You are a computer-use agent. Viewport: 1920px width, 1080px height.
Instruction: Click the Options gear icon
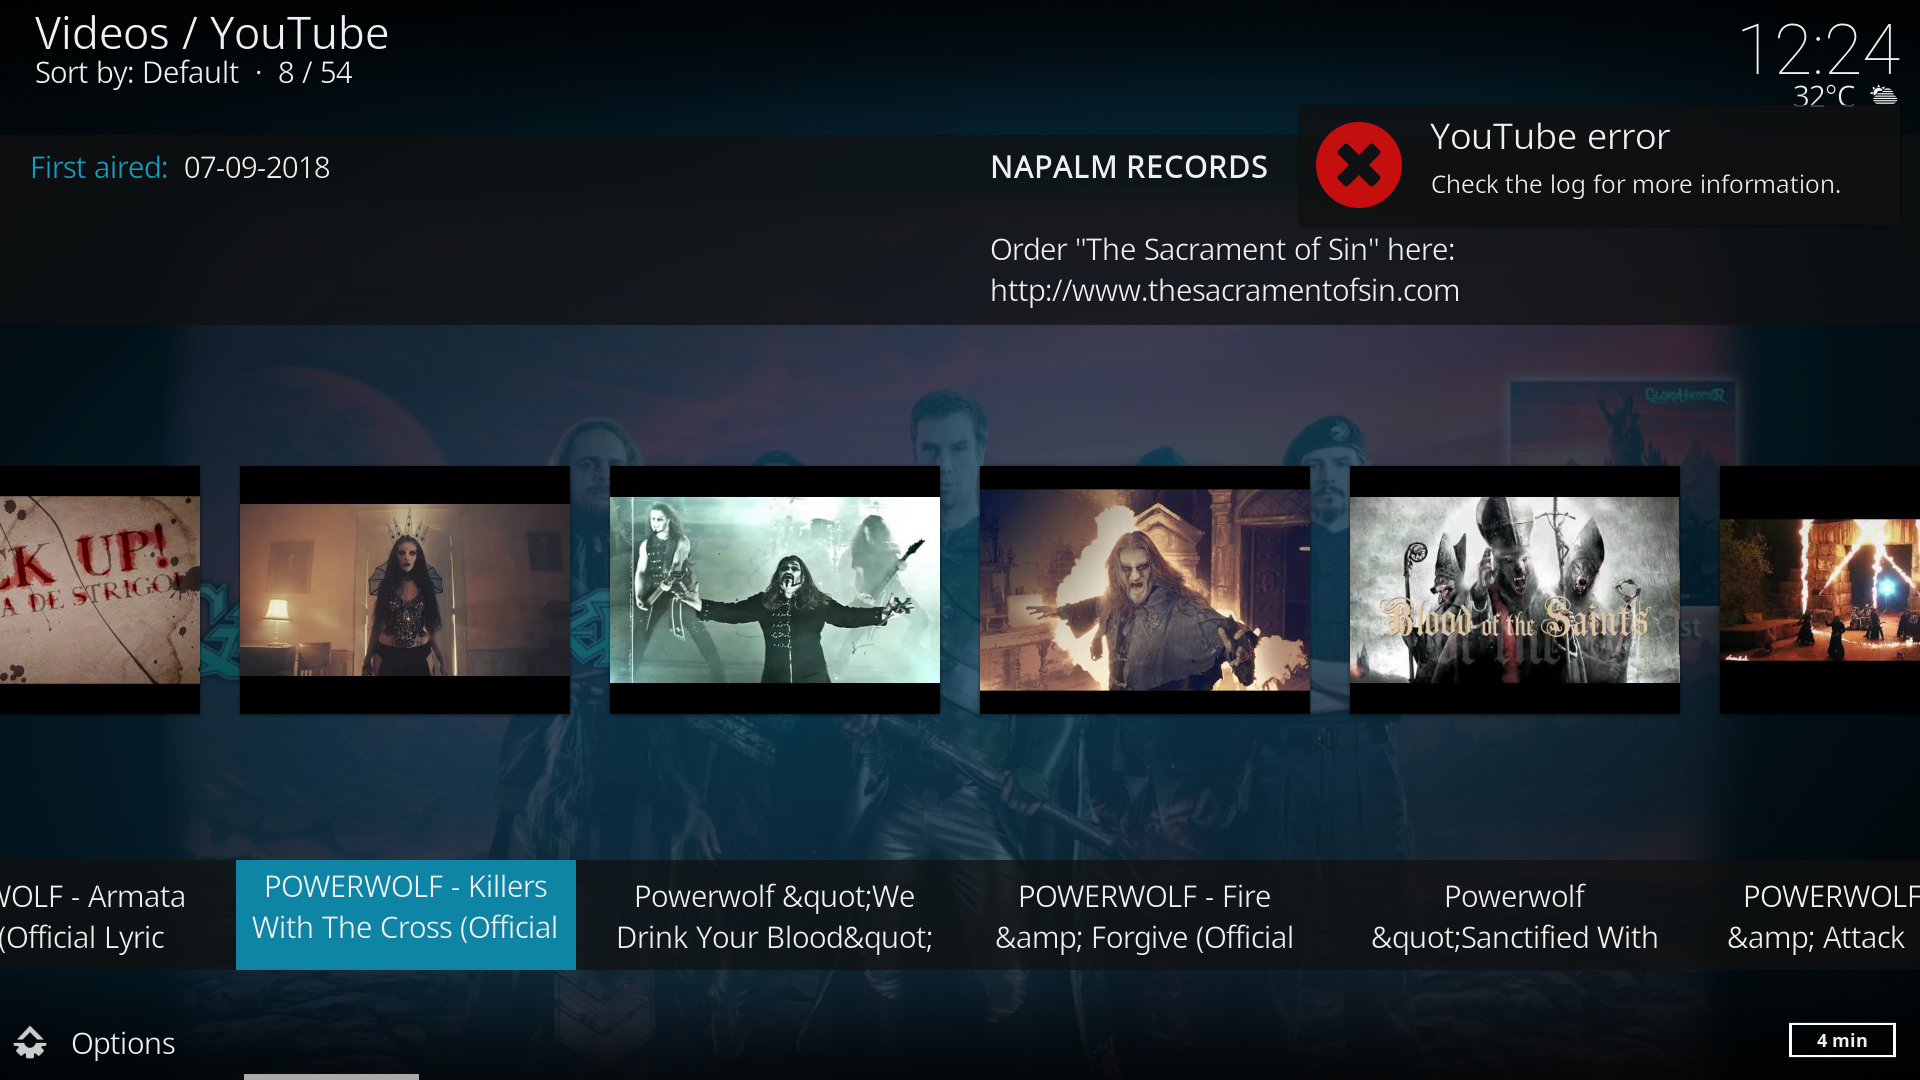30,1043
